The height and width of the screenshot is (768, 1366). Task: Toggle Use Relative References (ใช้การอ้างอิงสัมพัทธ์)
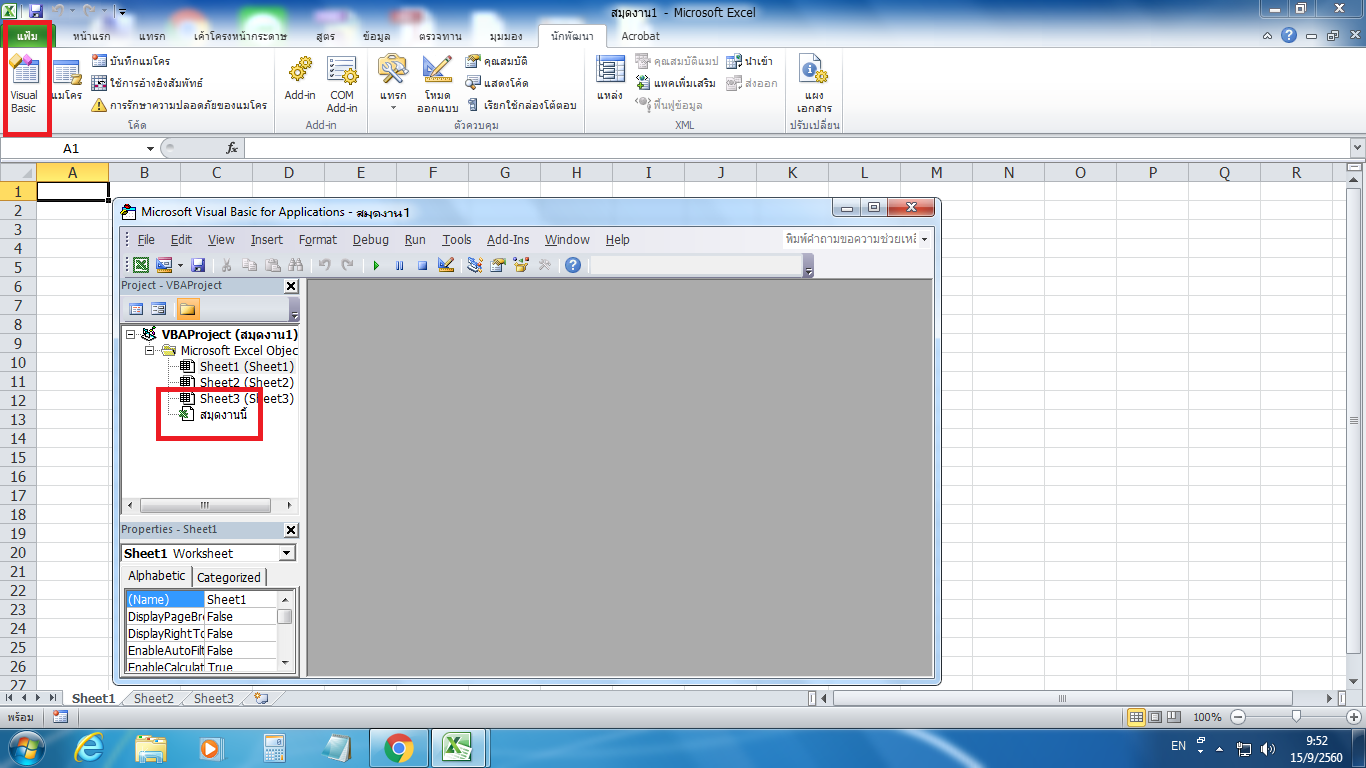[x=147, y=83]
